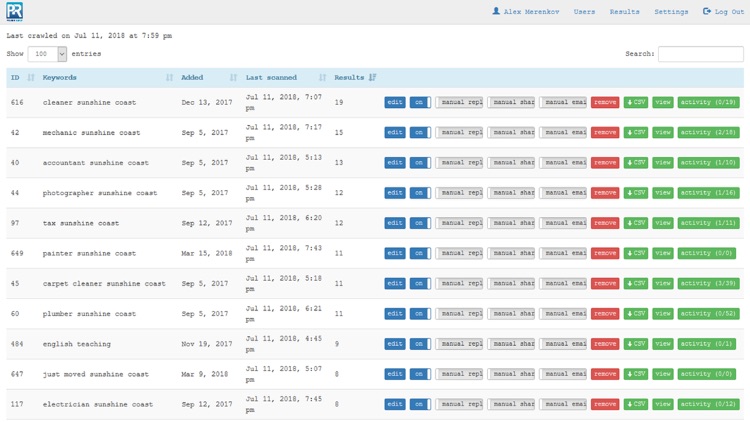Remove the electrician sunshine coast keyword

tap(605, 404)
